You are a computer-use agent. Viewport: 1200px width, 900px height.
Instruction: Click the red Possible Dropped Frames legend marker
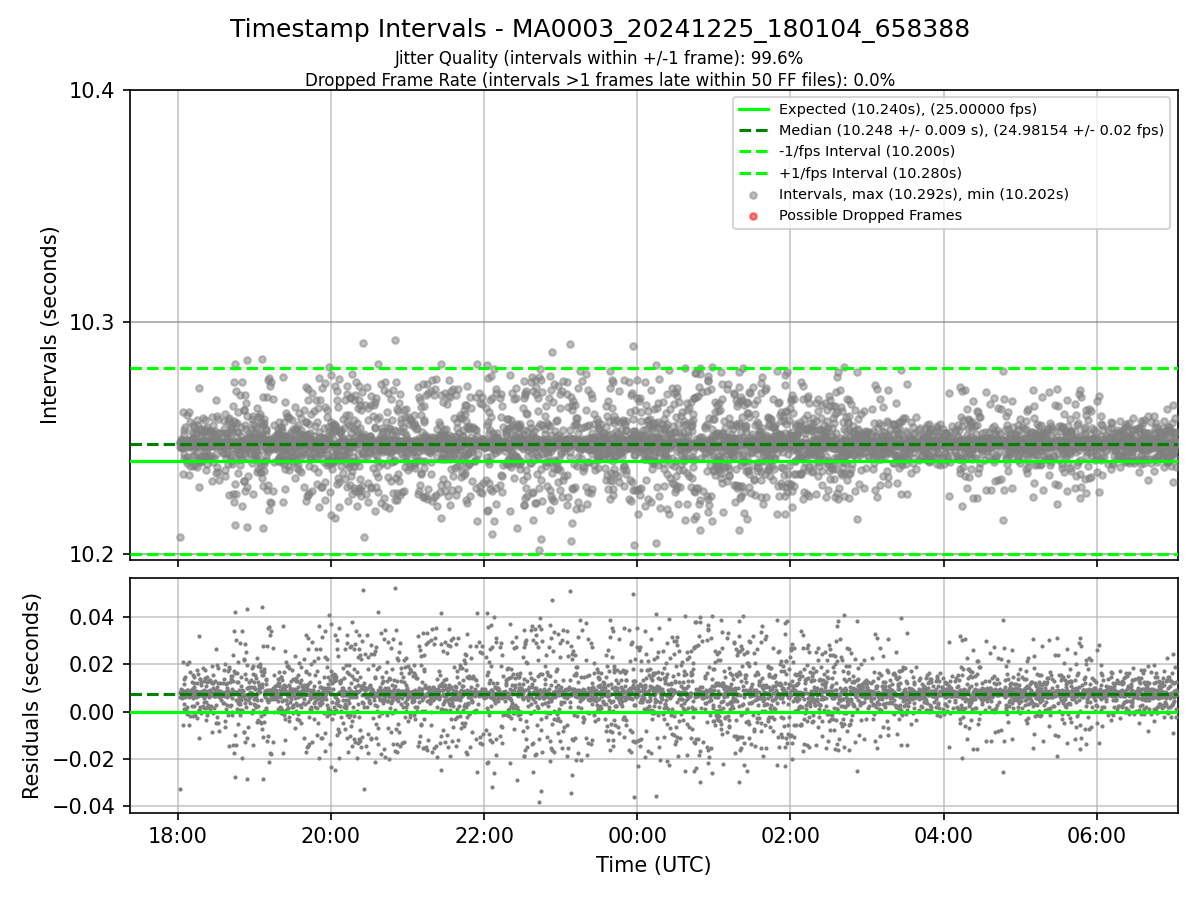(x=754, y=215)
